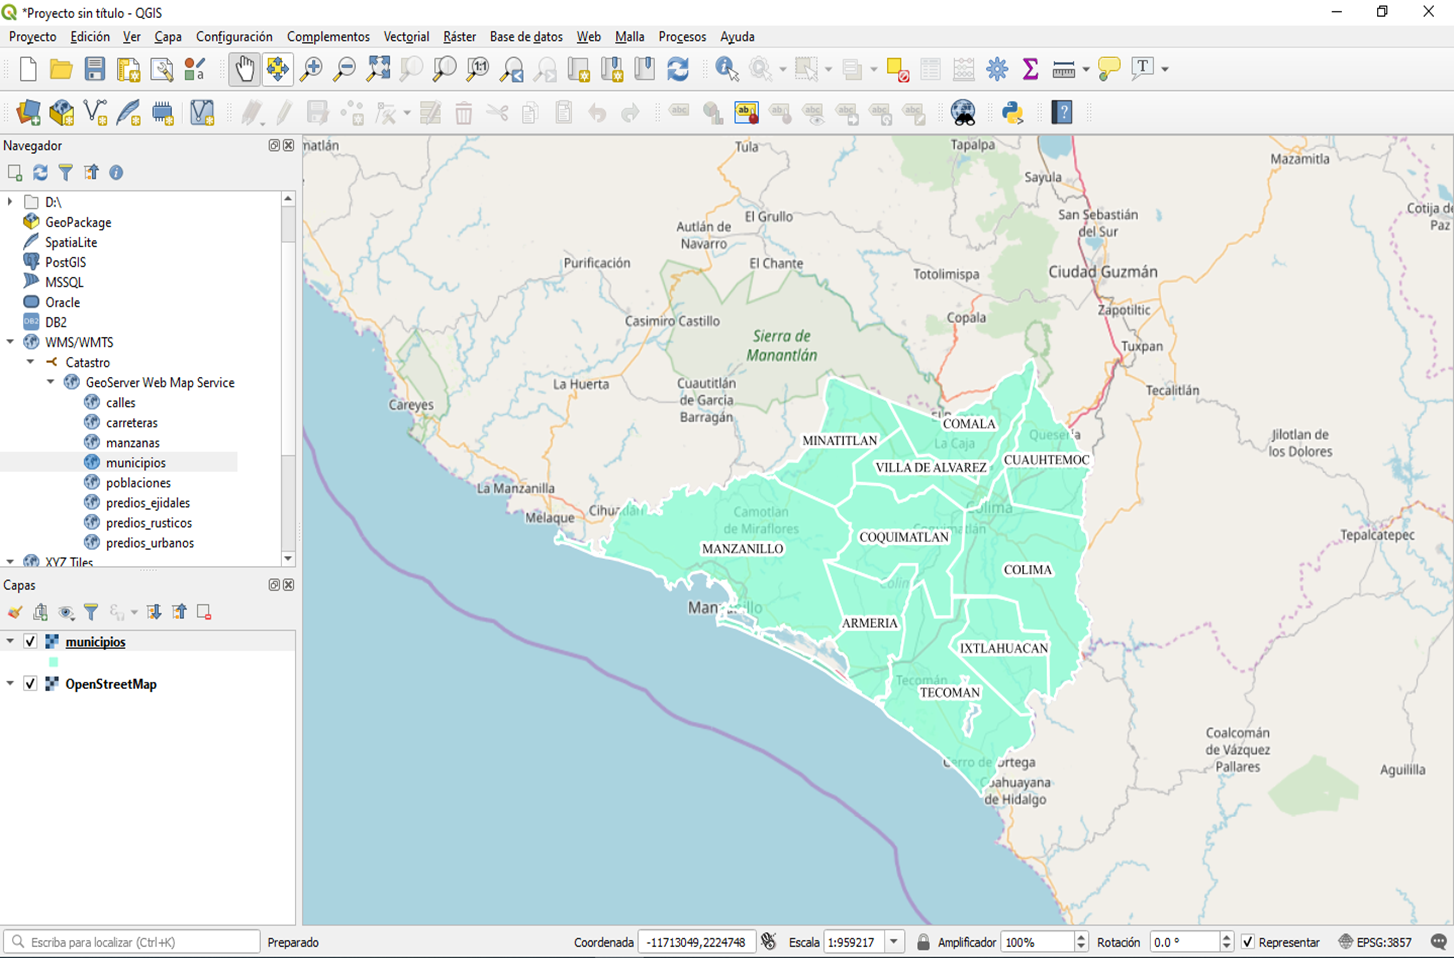Collapse the GeoServer Web Map Service node

(x=51, y=382)
